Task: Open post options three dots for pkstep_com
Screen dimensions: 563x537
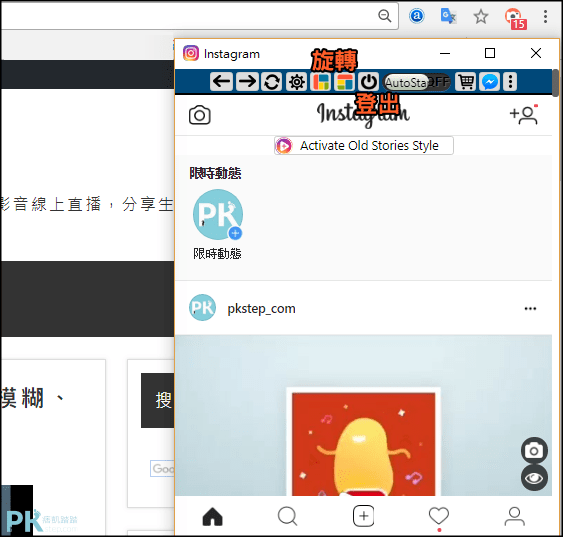Action: (x=530, y=308)
